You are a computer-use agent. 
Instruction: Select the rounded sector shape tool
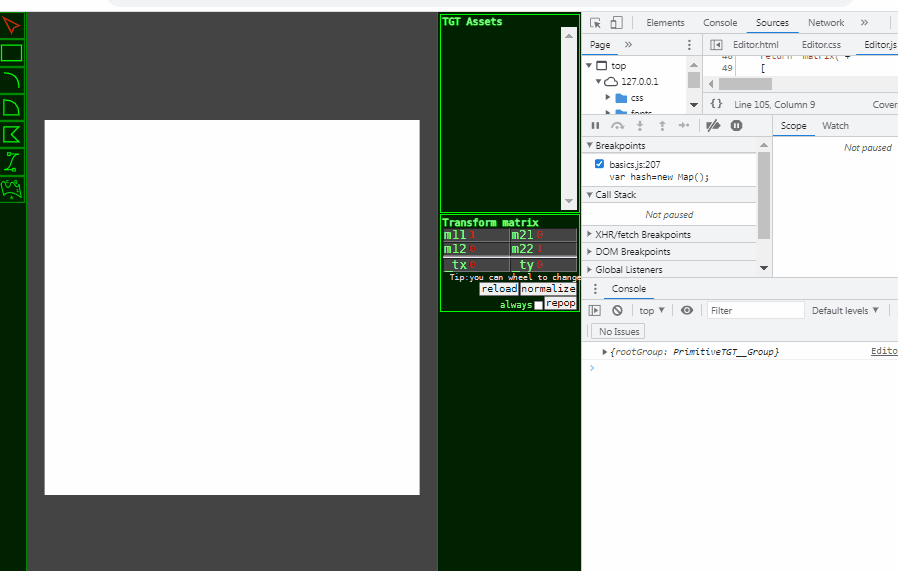[11, 108]
